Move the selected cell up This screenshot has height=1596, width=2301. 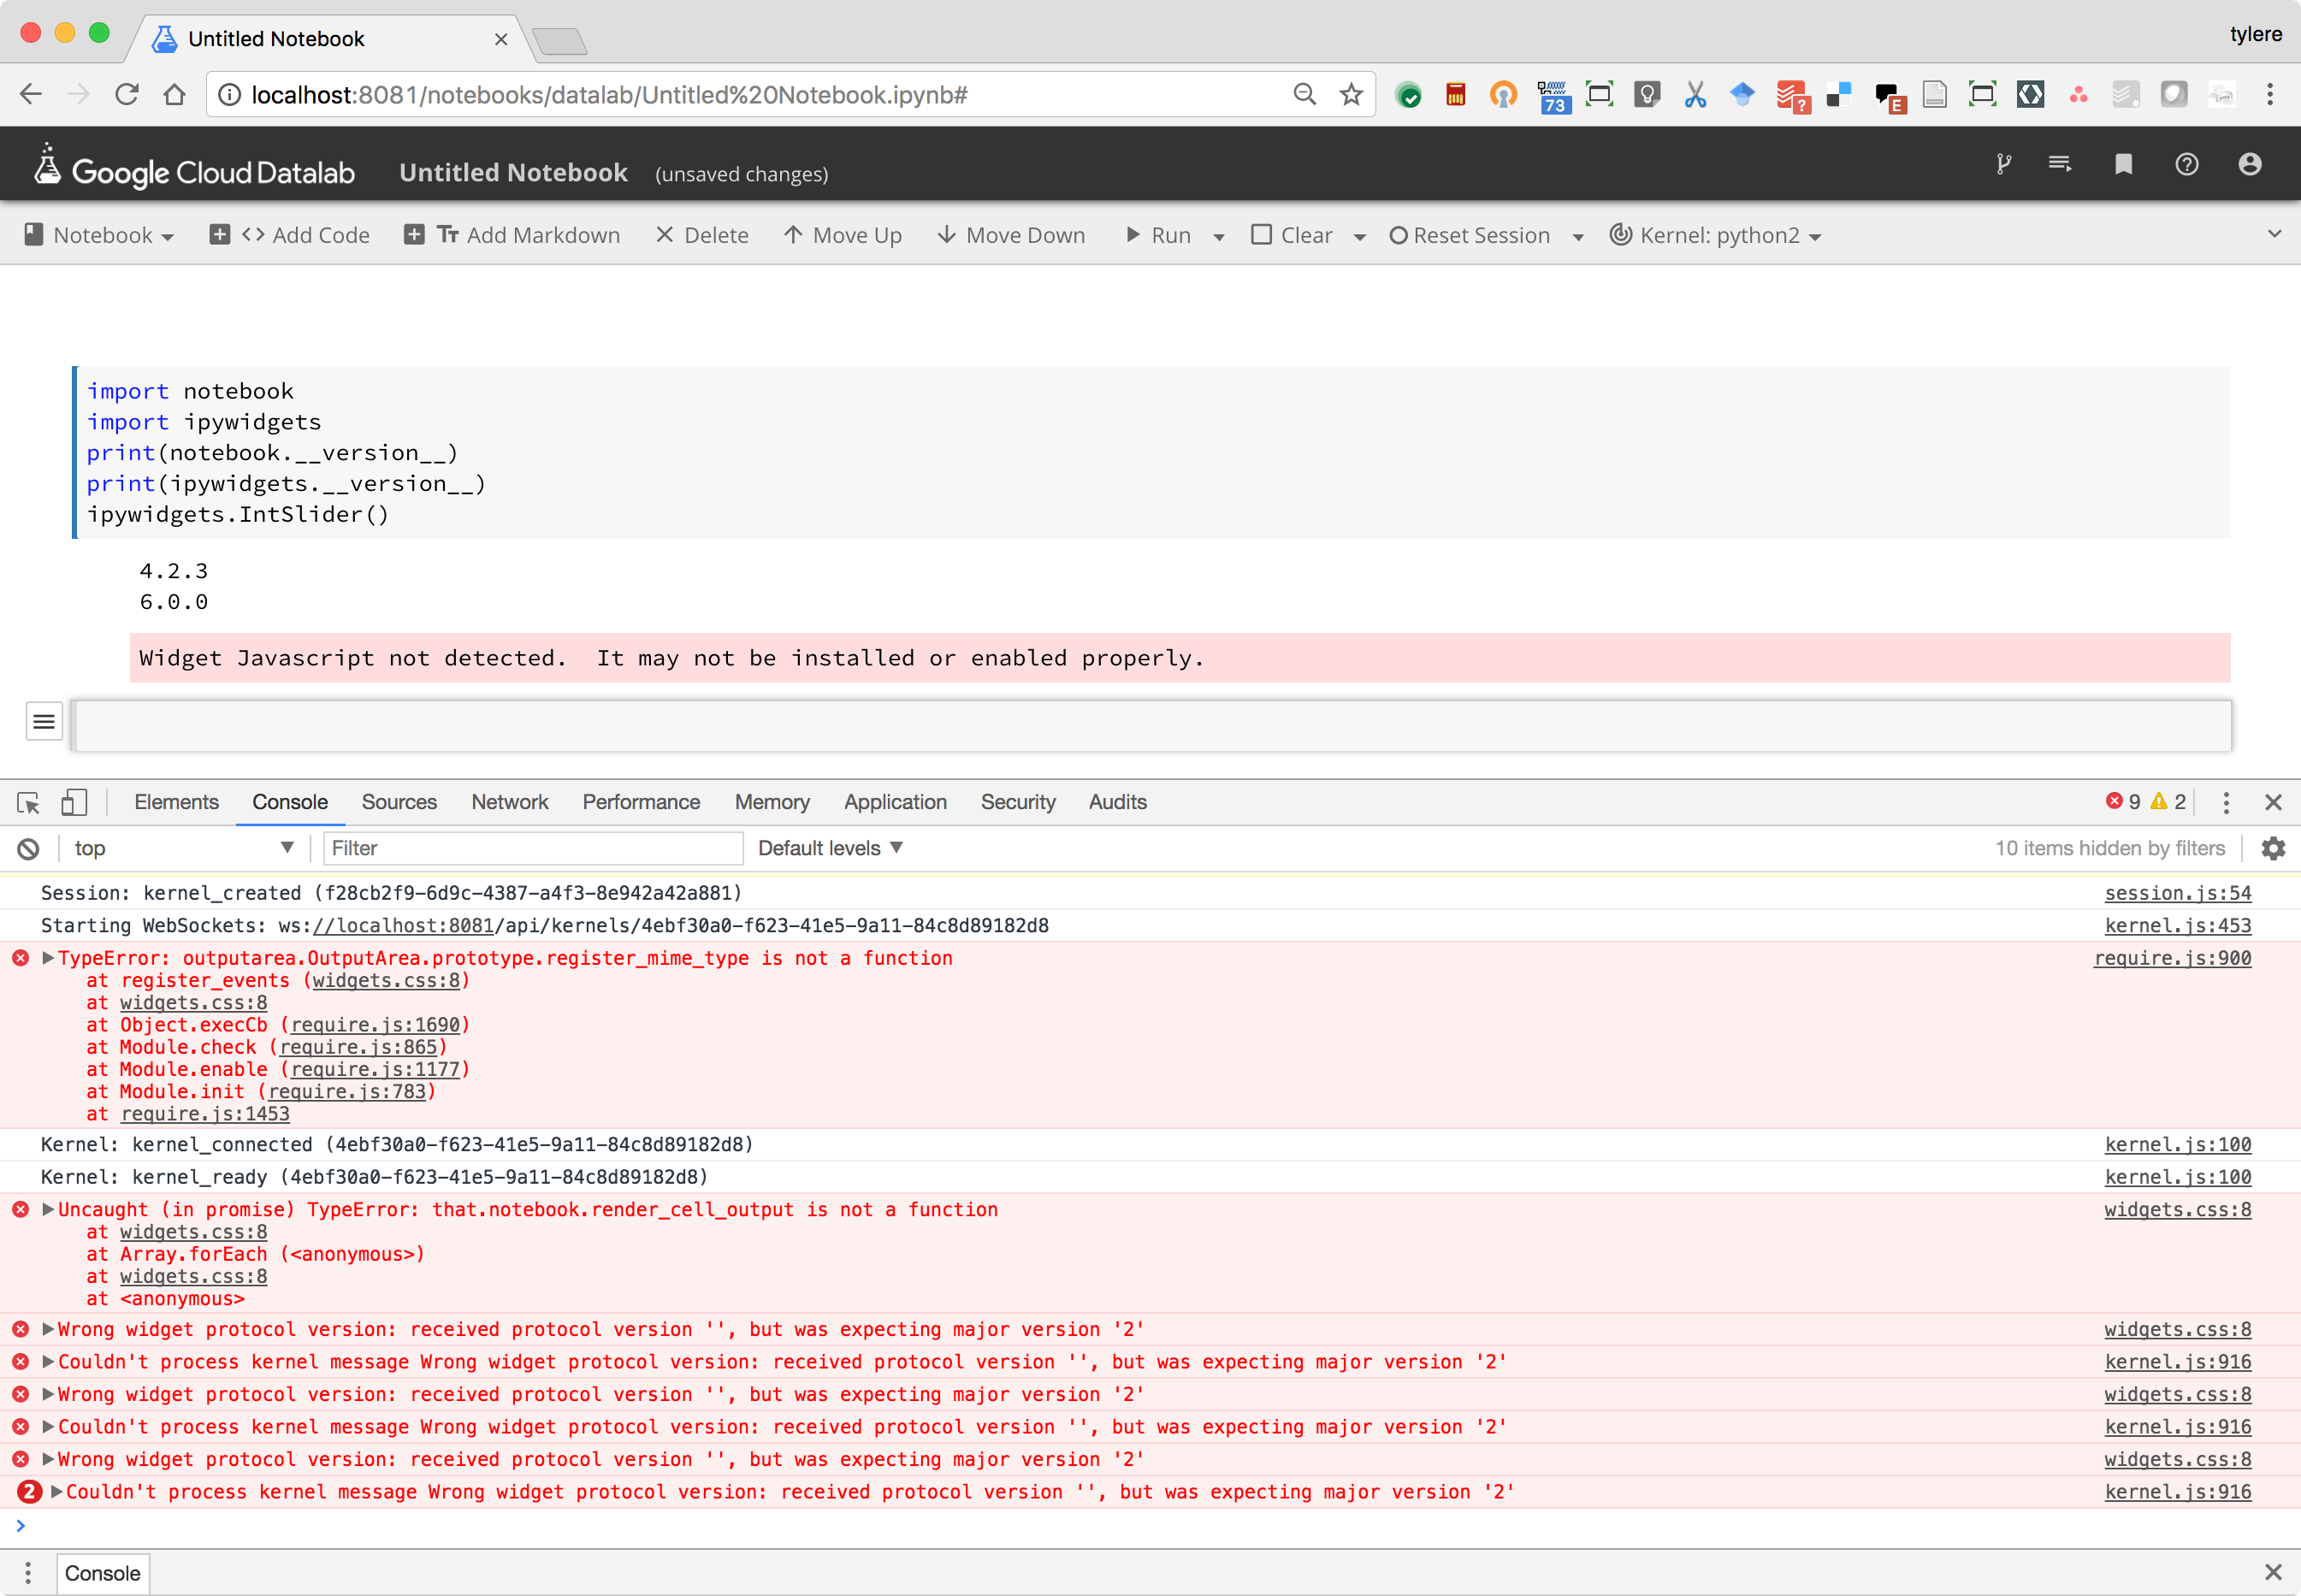tap(842, 234)
